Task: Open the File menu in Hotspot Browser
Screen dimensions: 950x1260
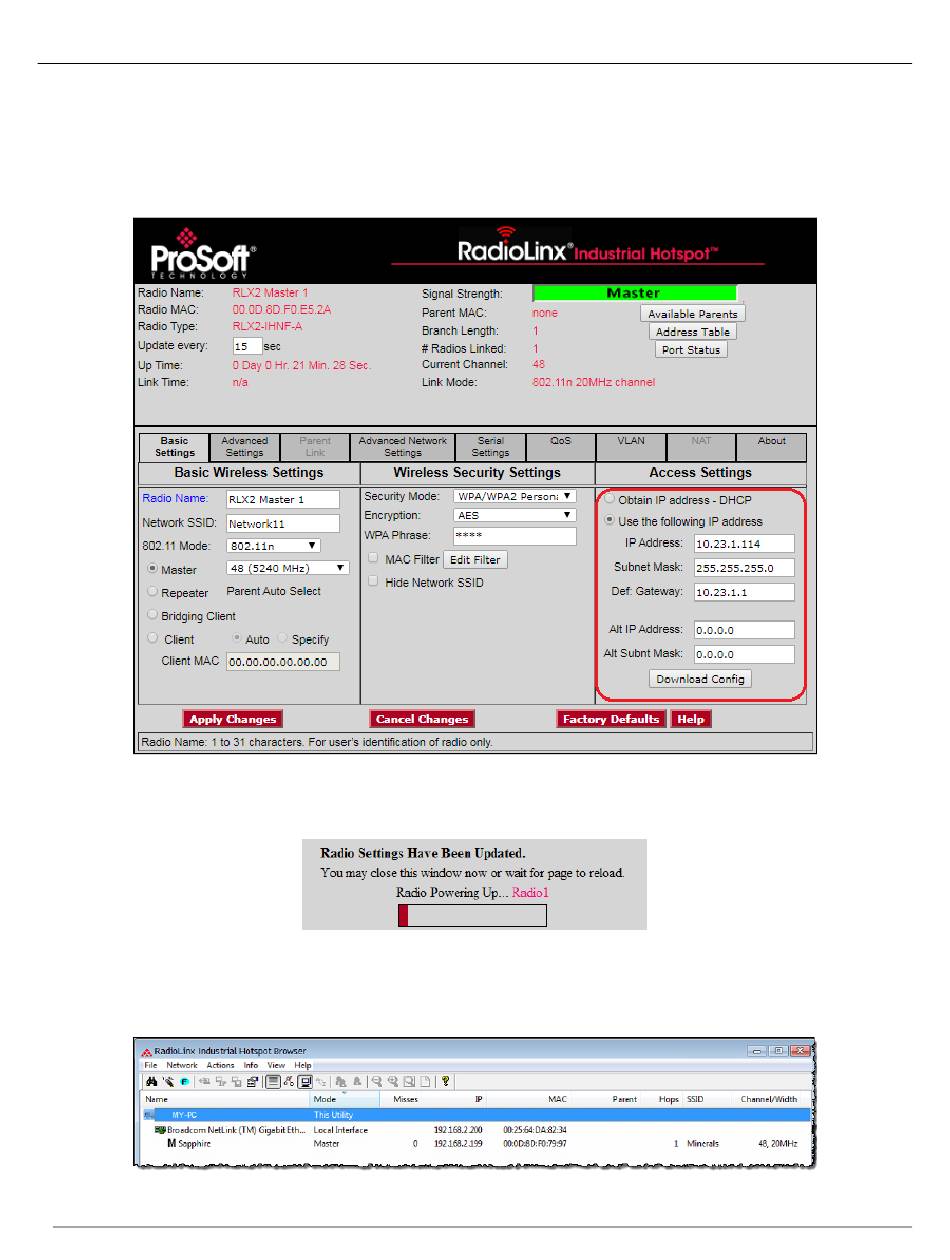Action: point(151,1066)
